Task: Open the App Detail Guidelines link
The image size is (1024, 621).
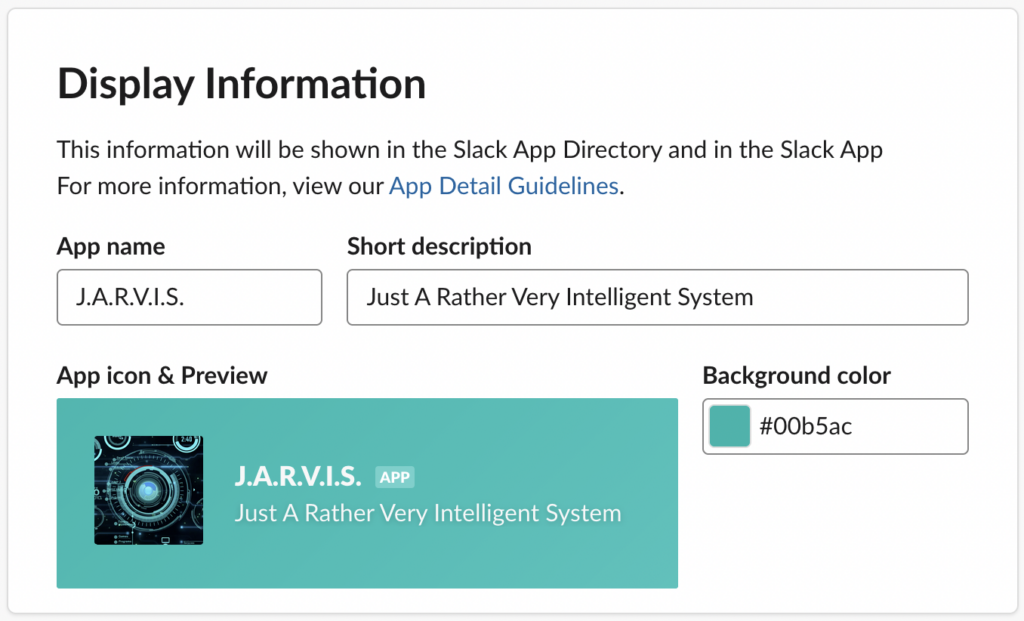Action: point(504,186)
